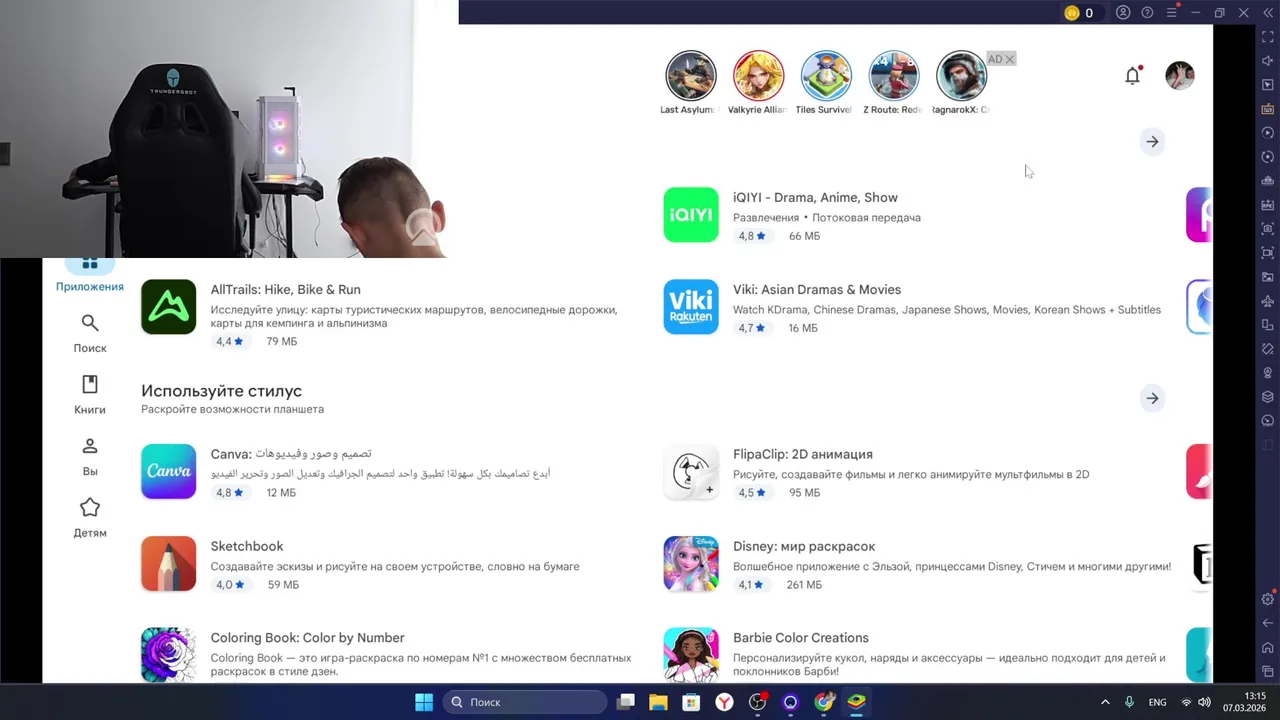Open Microsoft Store from the taskbar
The height and width of the screenshot is (720, 1280).
tap(691, 702)
